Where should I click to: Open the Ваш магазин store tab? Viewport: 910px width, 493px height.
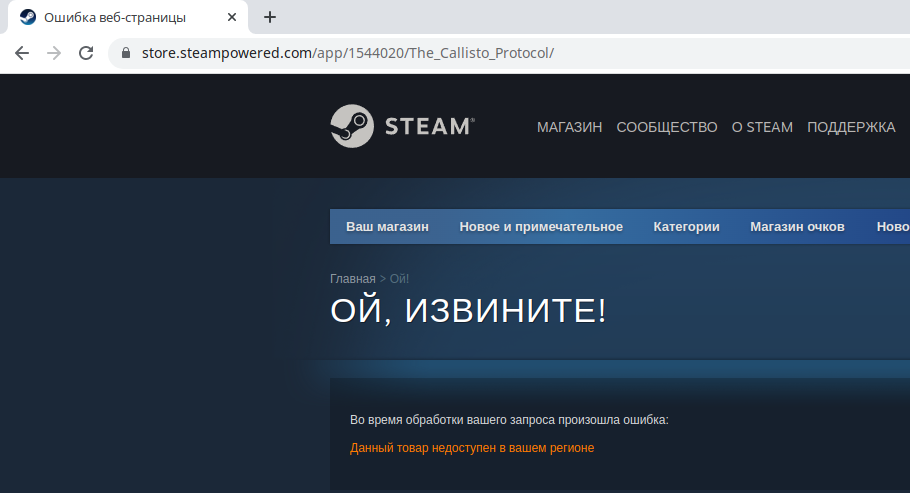click(387, 226)
